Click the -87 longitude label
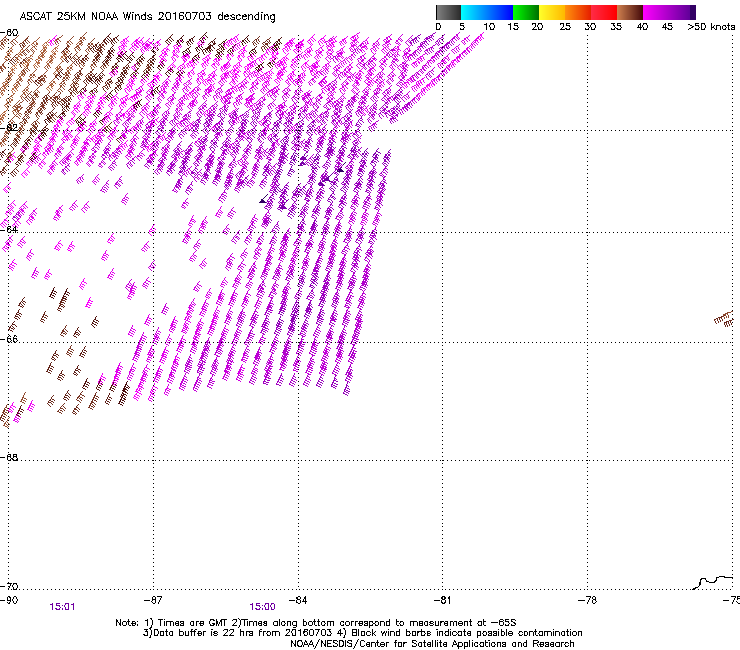This screenshot has width=740, height=650. pos(153,600)
